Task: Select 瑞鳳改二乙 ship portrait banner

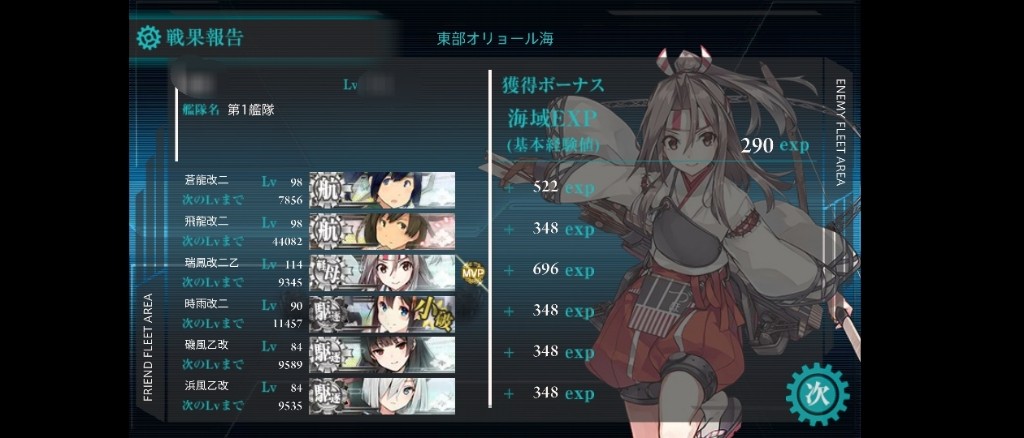Action: pos(382,272)
